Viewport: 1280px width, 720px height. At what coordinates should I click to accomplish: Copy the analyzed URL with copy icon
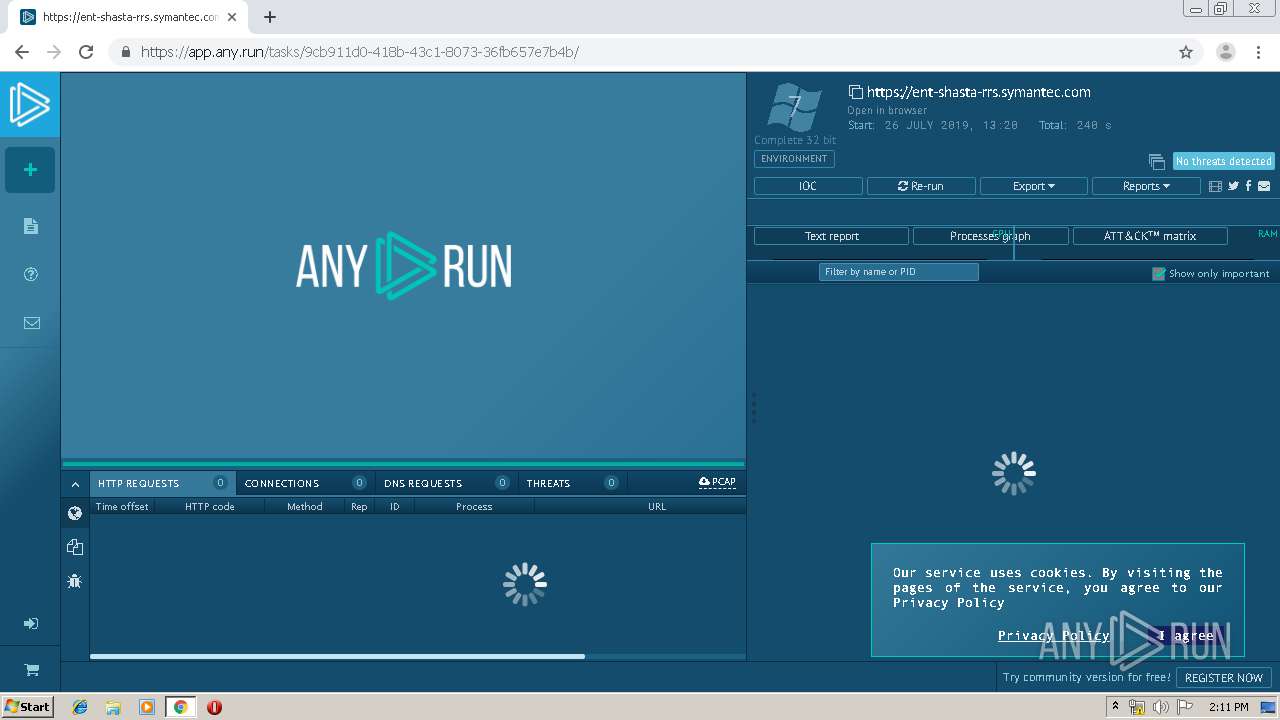point(855,92)
